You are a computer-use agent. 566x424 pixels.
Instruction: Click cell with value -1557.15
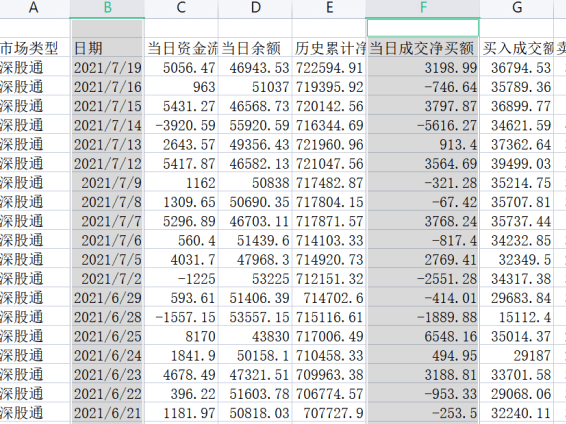(x=182, y=317)
